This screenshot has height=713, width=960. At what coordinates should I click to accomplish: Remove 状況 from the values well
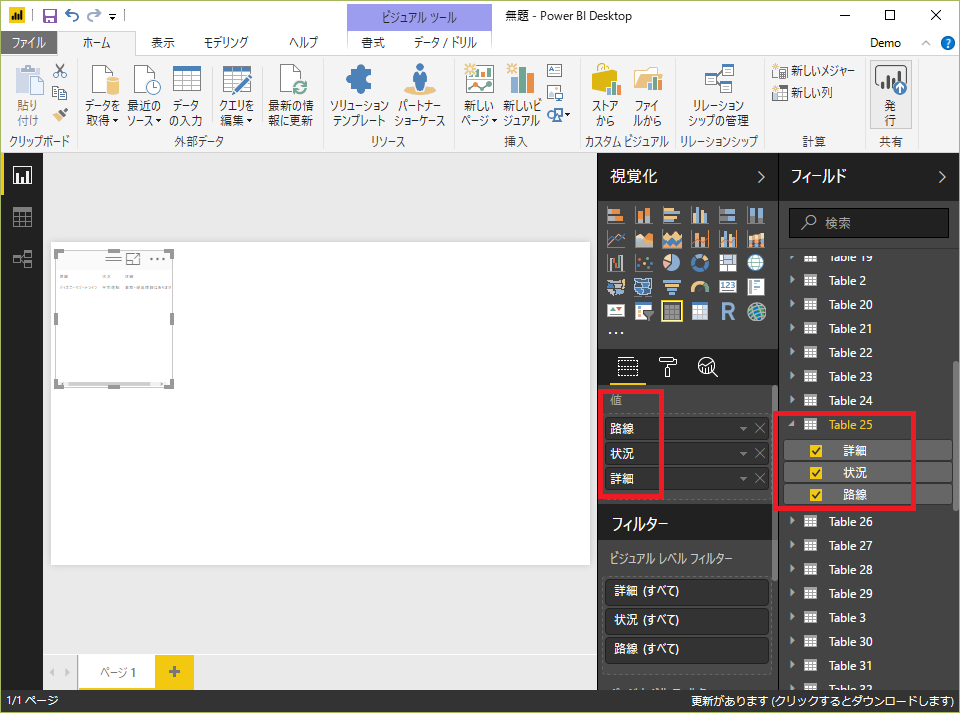click(760, 454)
